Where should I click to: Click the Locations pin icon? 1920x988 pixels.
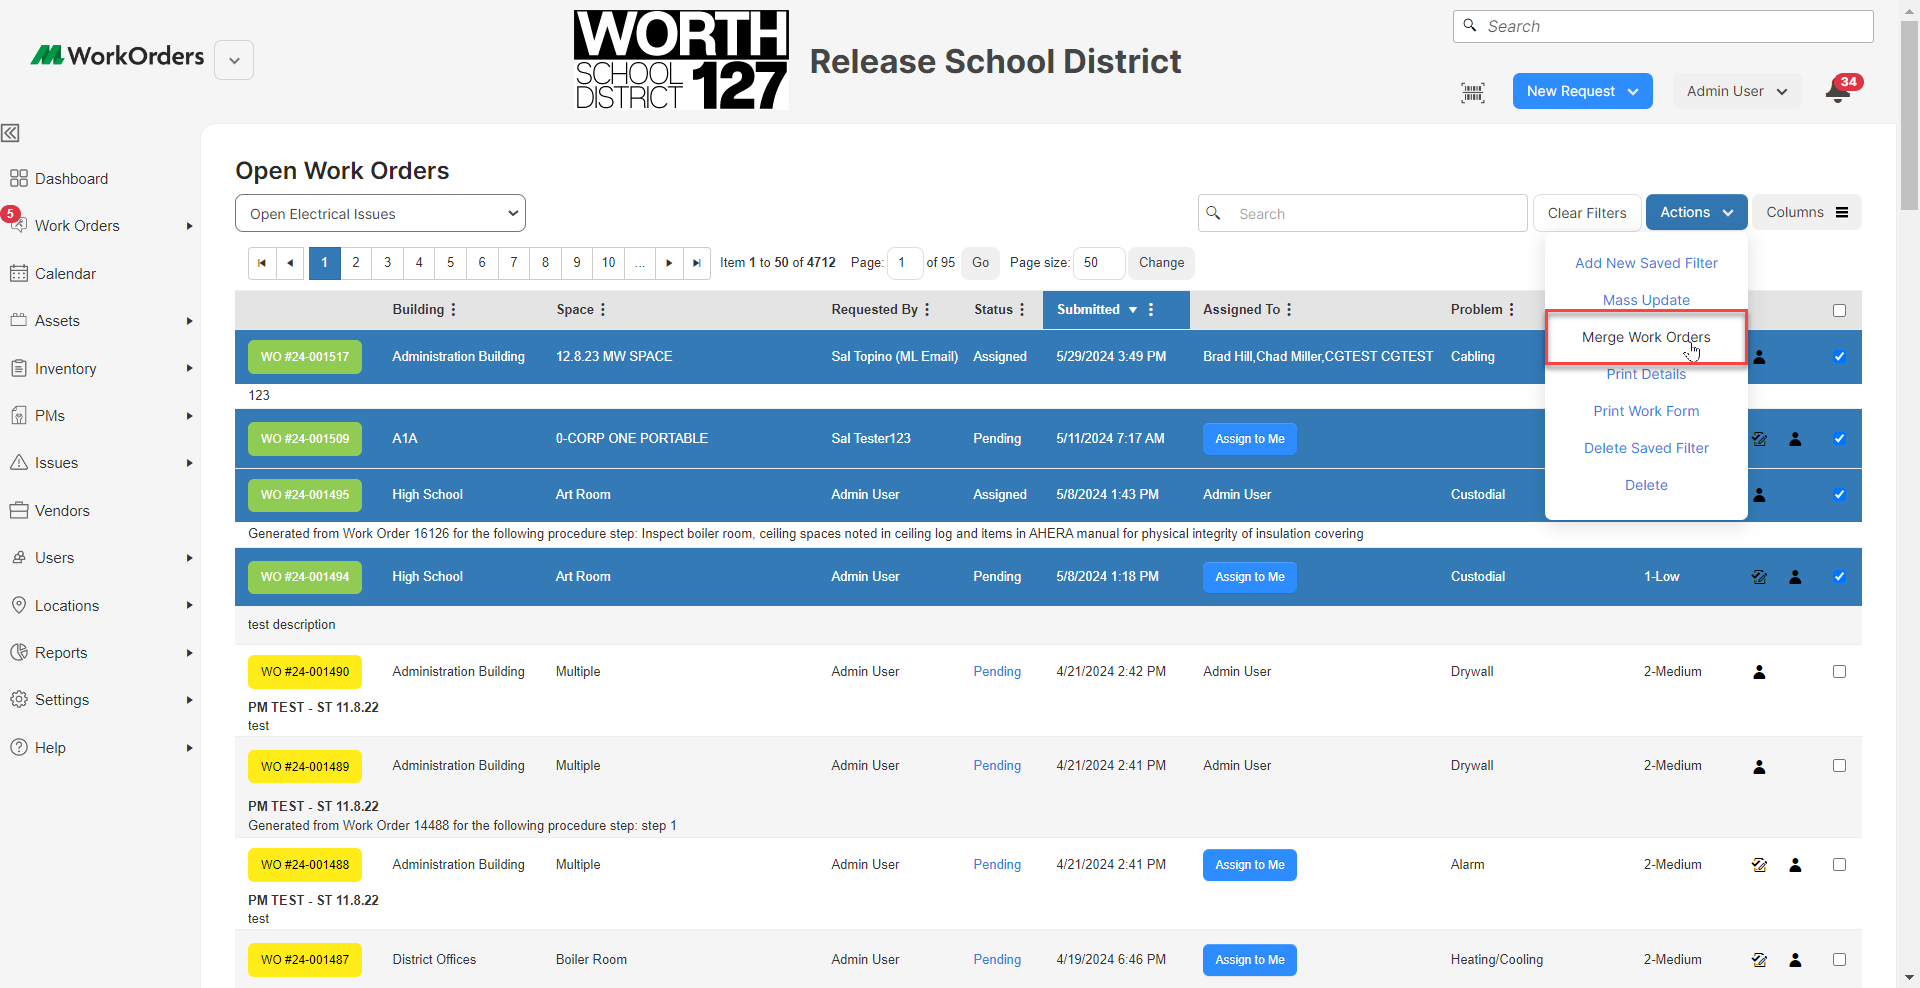click(x=18, y=605)
